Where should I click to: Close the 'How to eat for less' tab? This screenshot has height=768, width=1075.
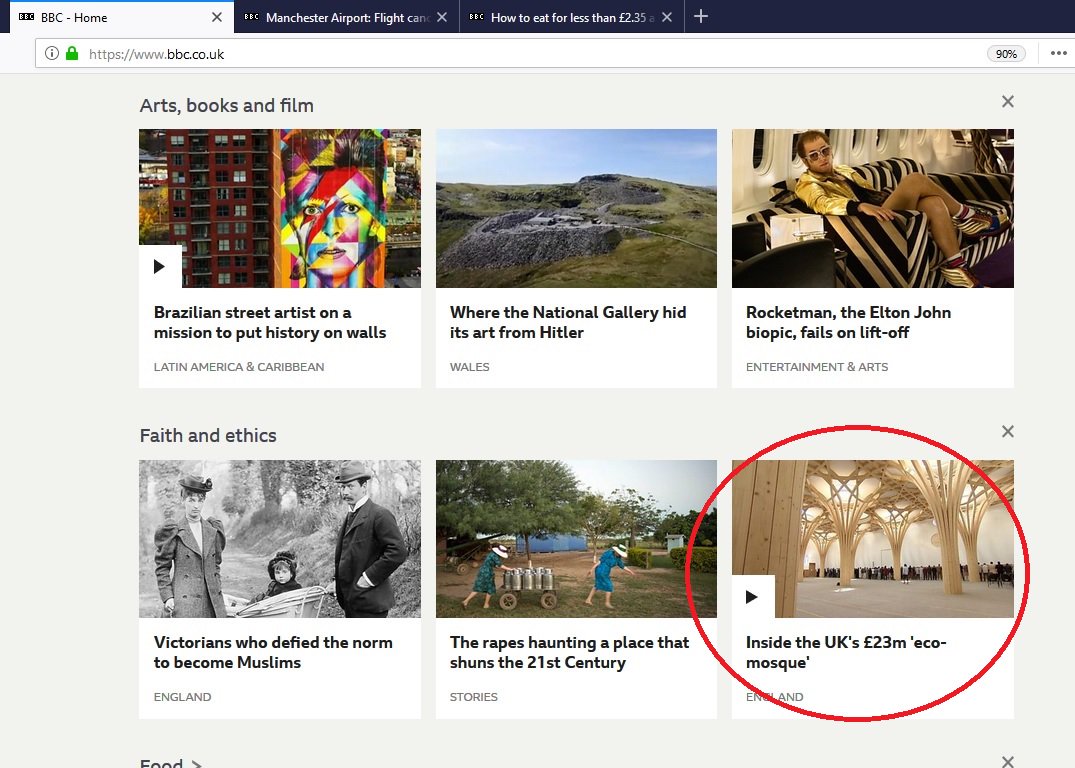point(667,17)
